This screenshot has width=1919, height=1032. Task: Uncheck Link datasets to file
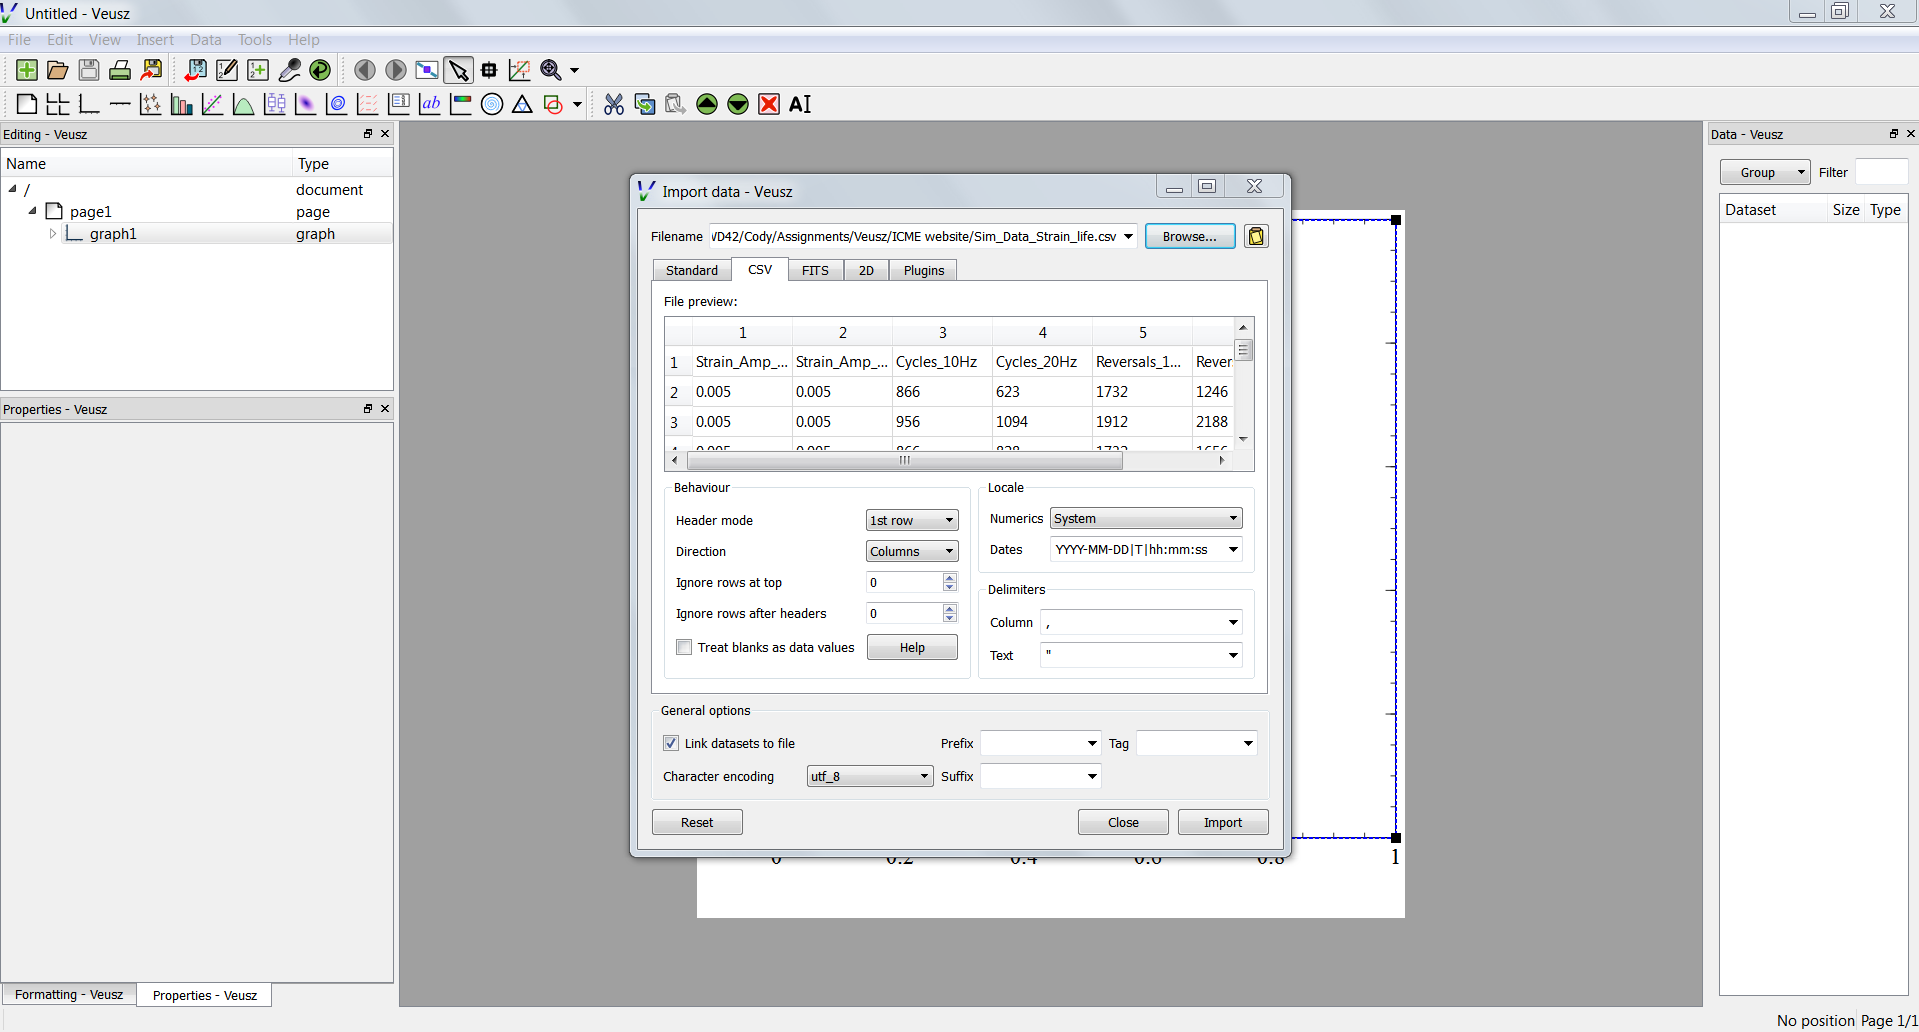click(x=671, y=744)
